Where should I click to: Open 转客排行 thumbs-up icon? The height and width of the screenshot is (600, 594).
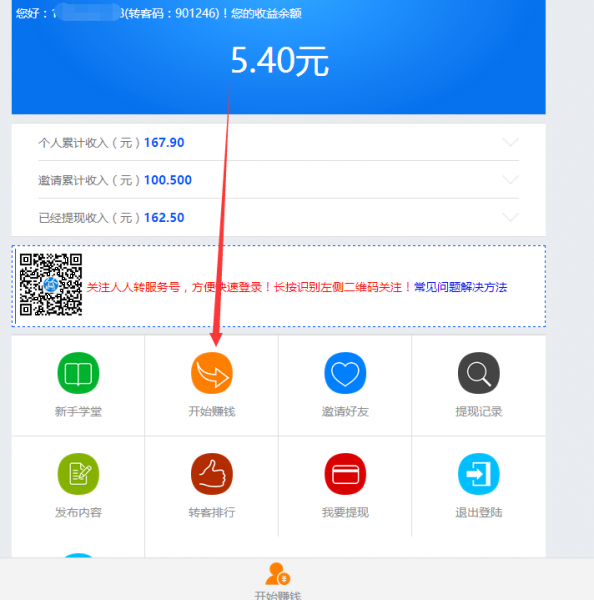point(212,474)
